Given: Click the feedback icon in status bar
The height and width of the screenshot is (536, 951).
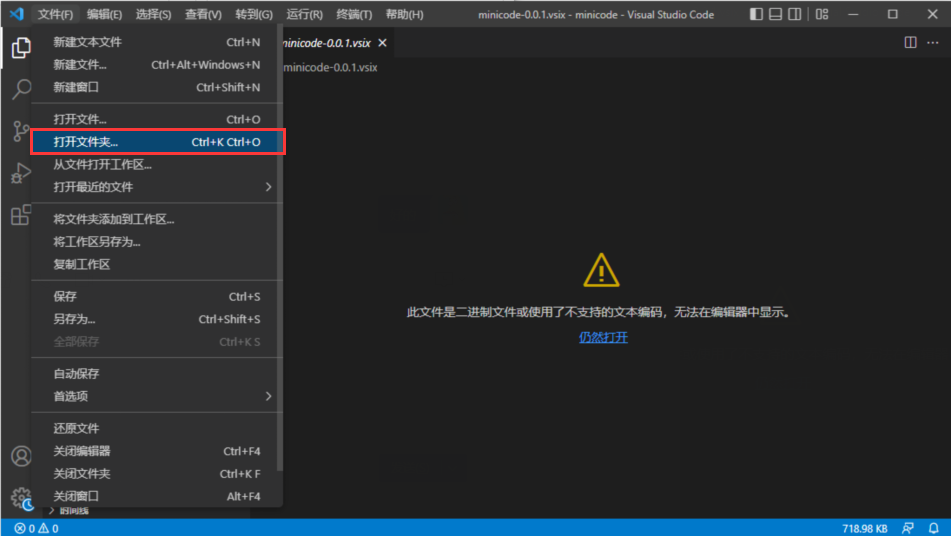Looking at the screenshot, I should [907, 529].
